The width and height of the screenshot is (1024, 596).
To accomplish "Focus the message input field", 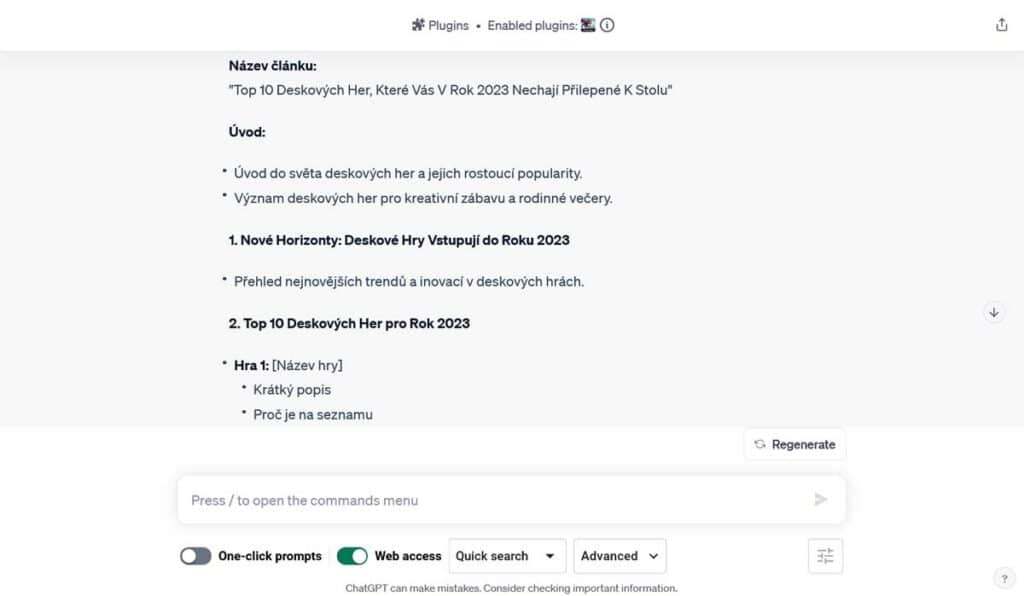I will click(x=490, y=500).
